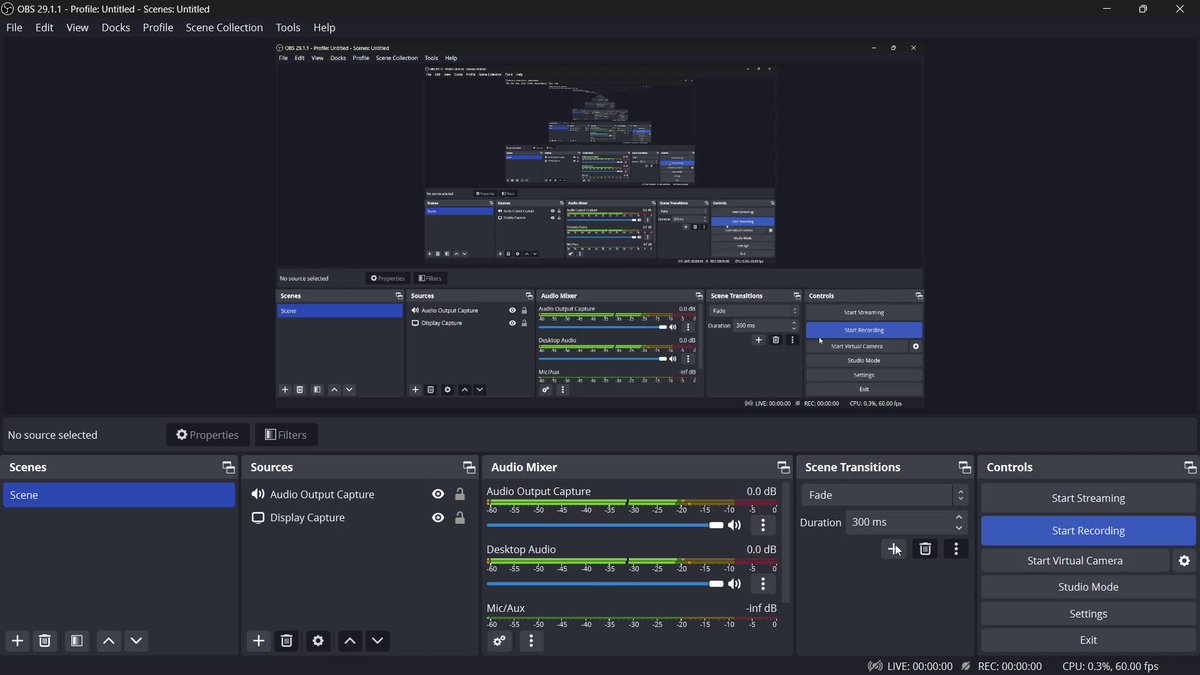Toggle visibility of Display Capture source
Screen dimensions: 1200x675
pyautogui.click(x=438, y=518)
